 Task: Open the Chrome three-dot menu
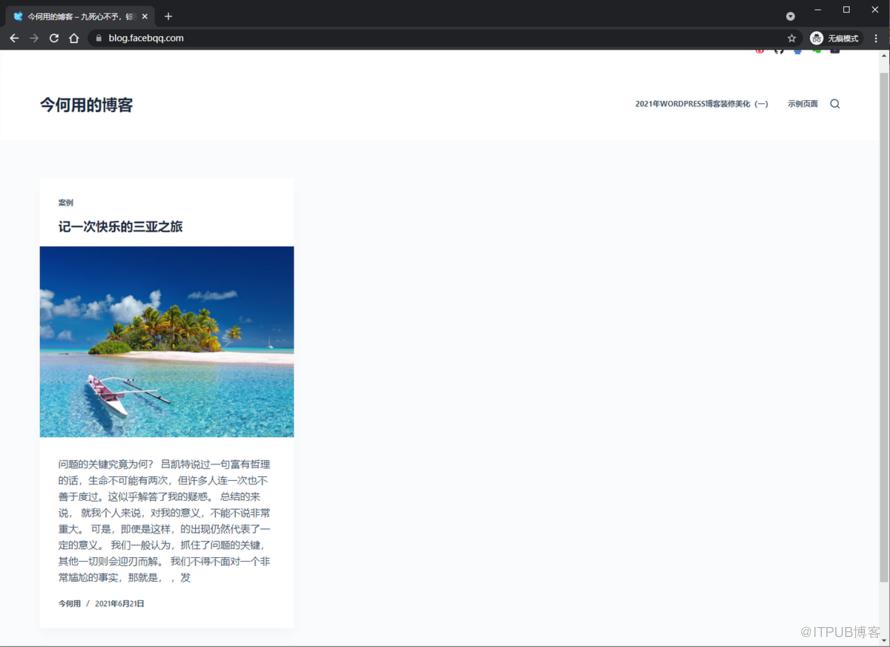(876, 38)
